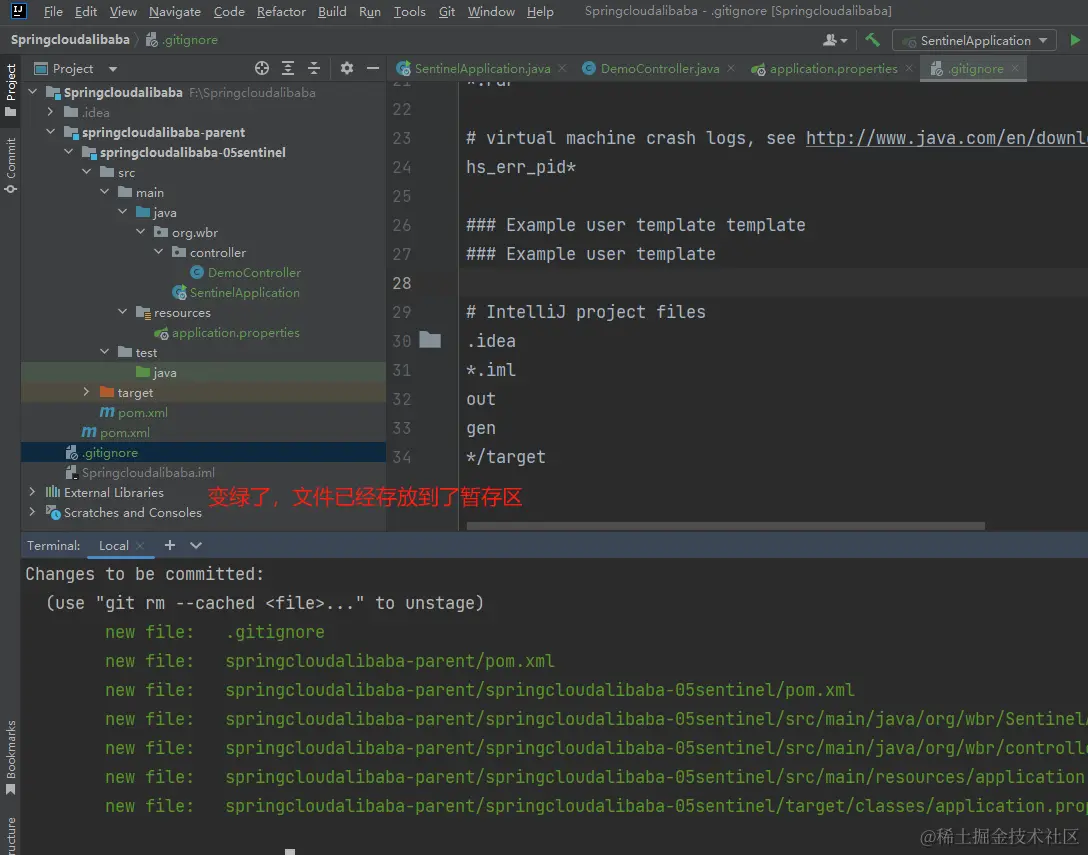
Task: Expand the .idea folder
Action: click(50, 112)
